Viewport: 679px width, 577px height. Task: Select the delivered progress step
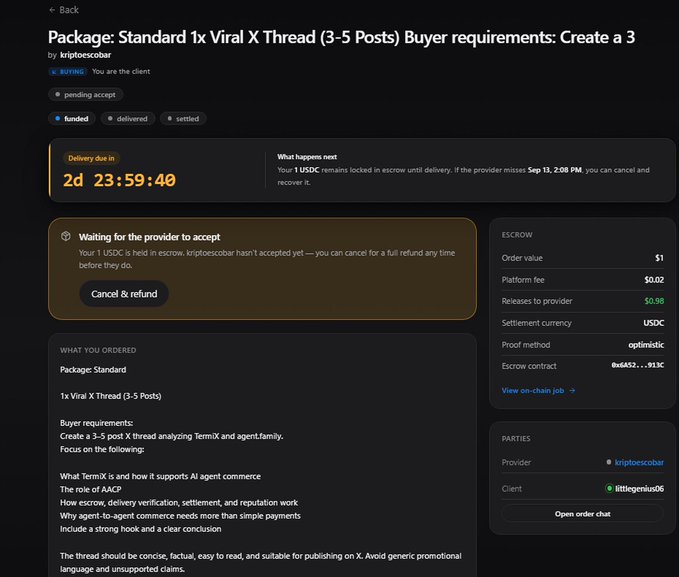click(128, 118)
